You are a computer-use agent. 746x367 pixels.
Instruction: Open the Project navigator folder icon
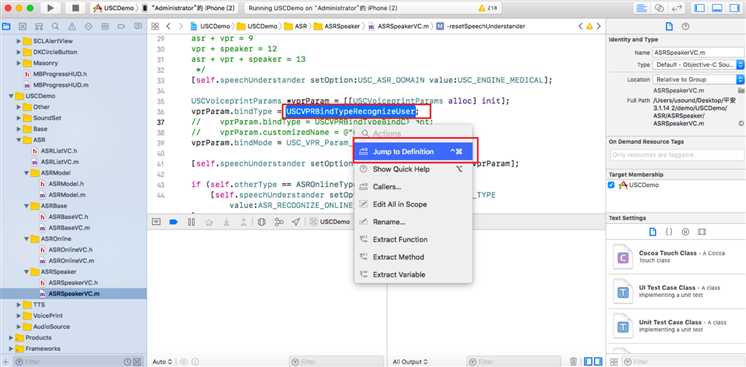pos(6,26)
